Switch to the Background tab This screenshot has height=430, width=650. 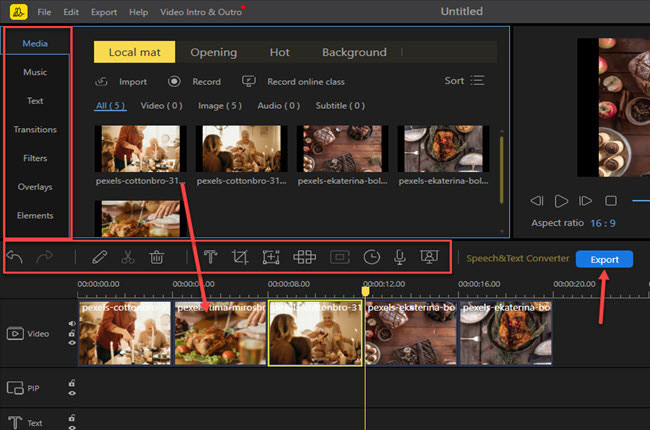354,52
